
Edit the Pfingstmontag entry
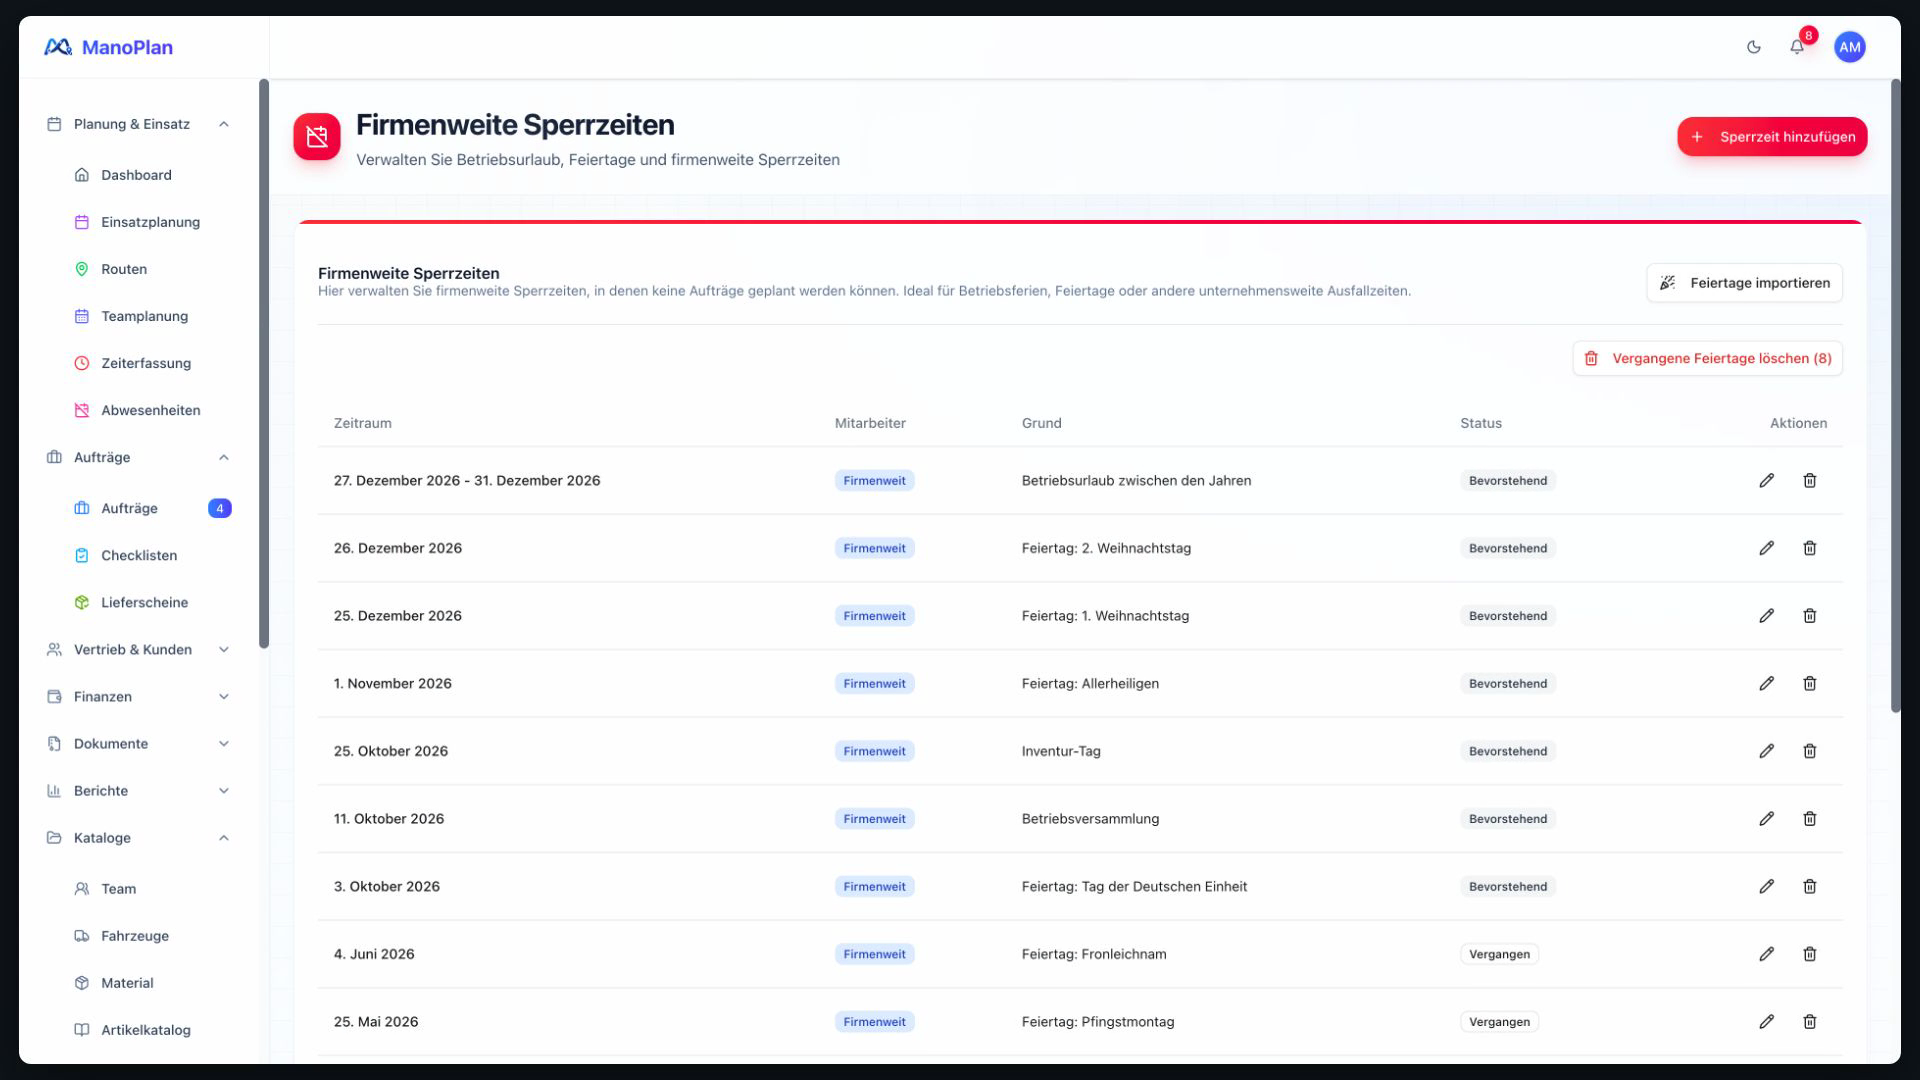pyautogui.click(x=1766, y=1022)
